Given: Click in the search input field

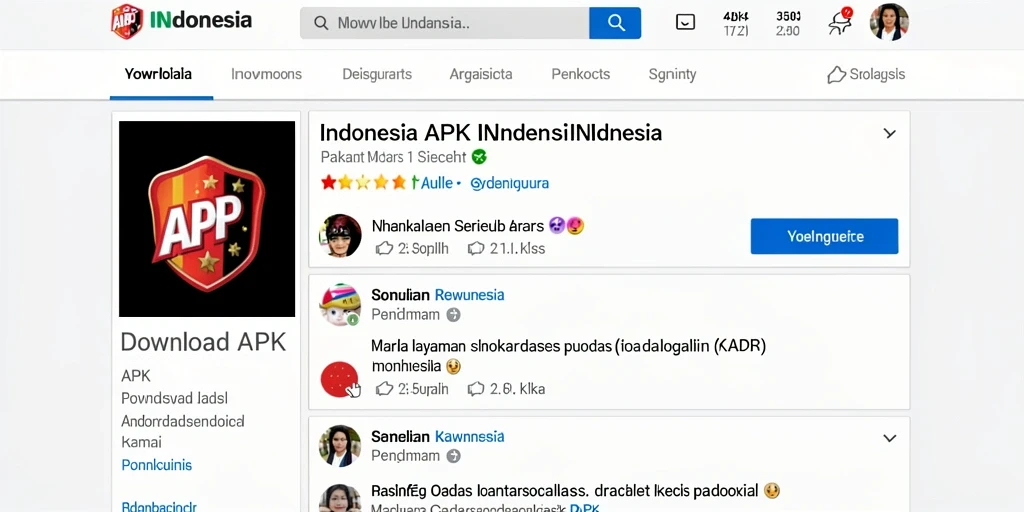Looking at the screenshot, I should click(444, 23).
